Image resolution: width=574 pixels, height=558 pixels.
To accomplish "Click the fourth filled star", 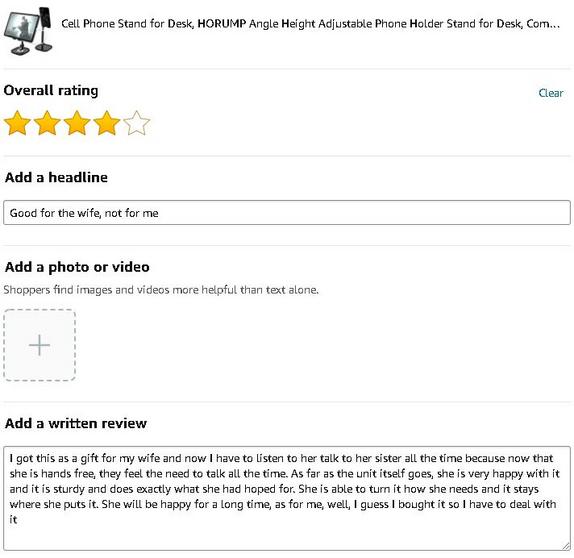I will point(107,123).
